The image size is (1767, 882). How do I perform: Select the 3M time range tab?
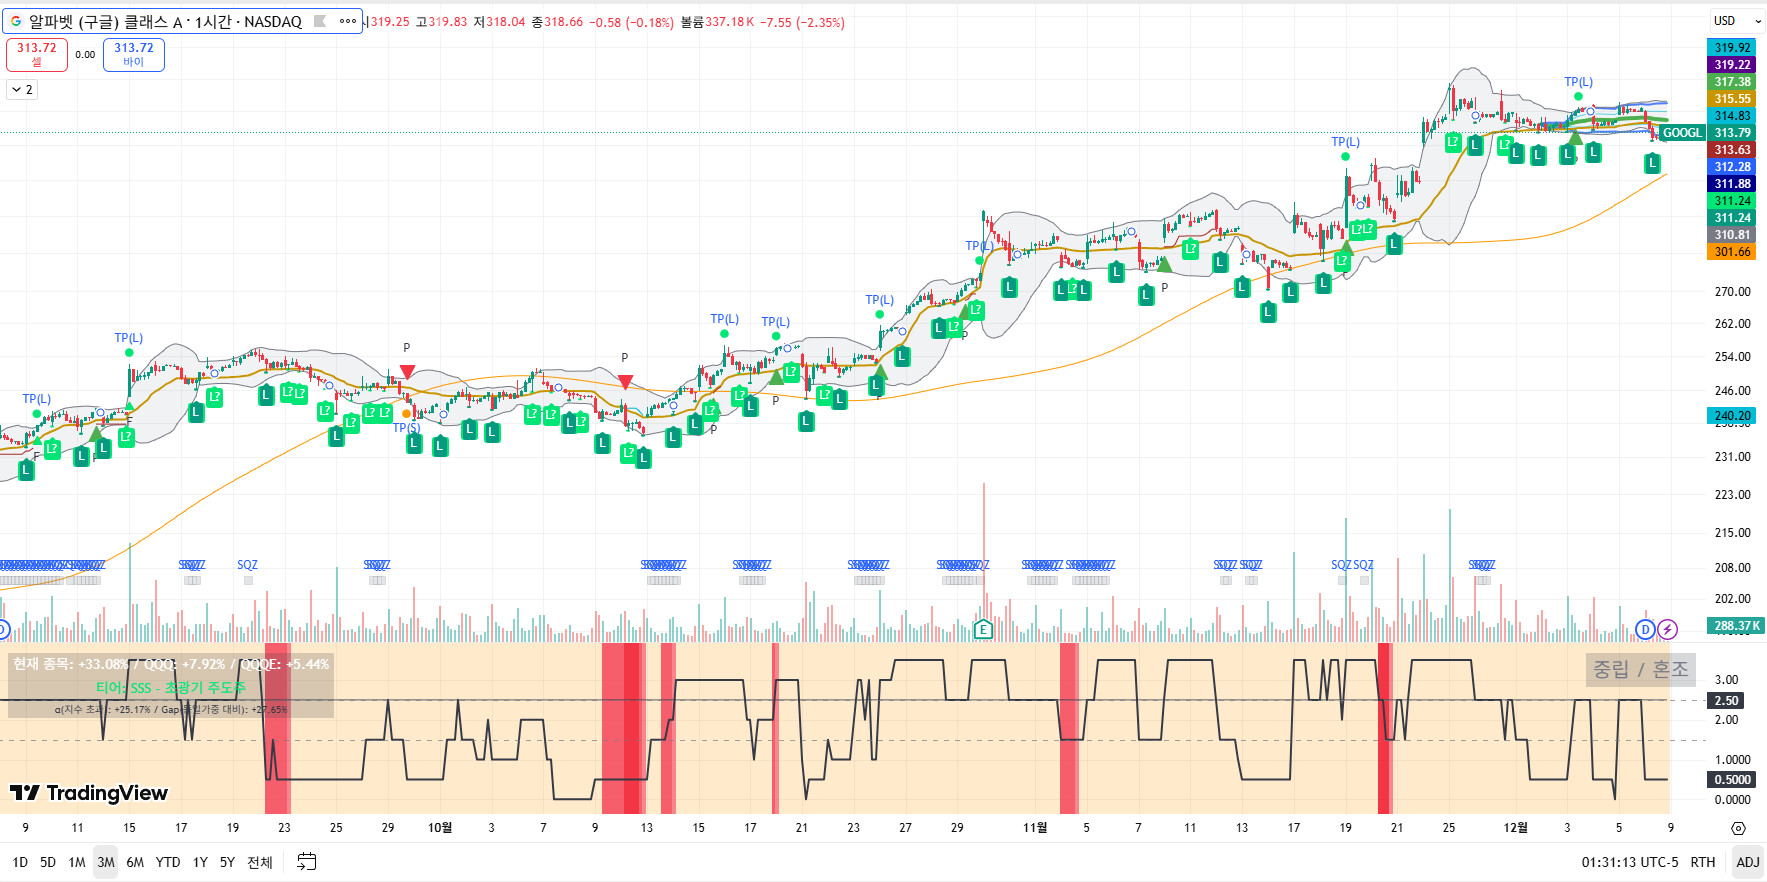[x=106, y=862]
